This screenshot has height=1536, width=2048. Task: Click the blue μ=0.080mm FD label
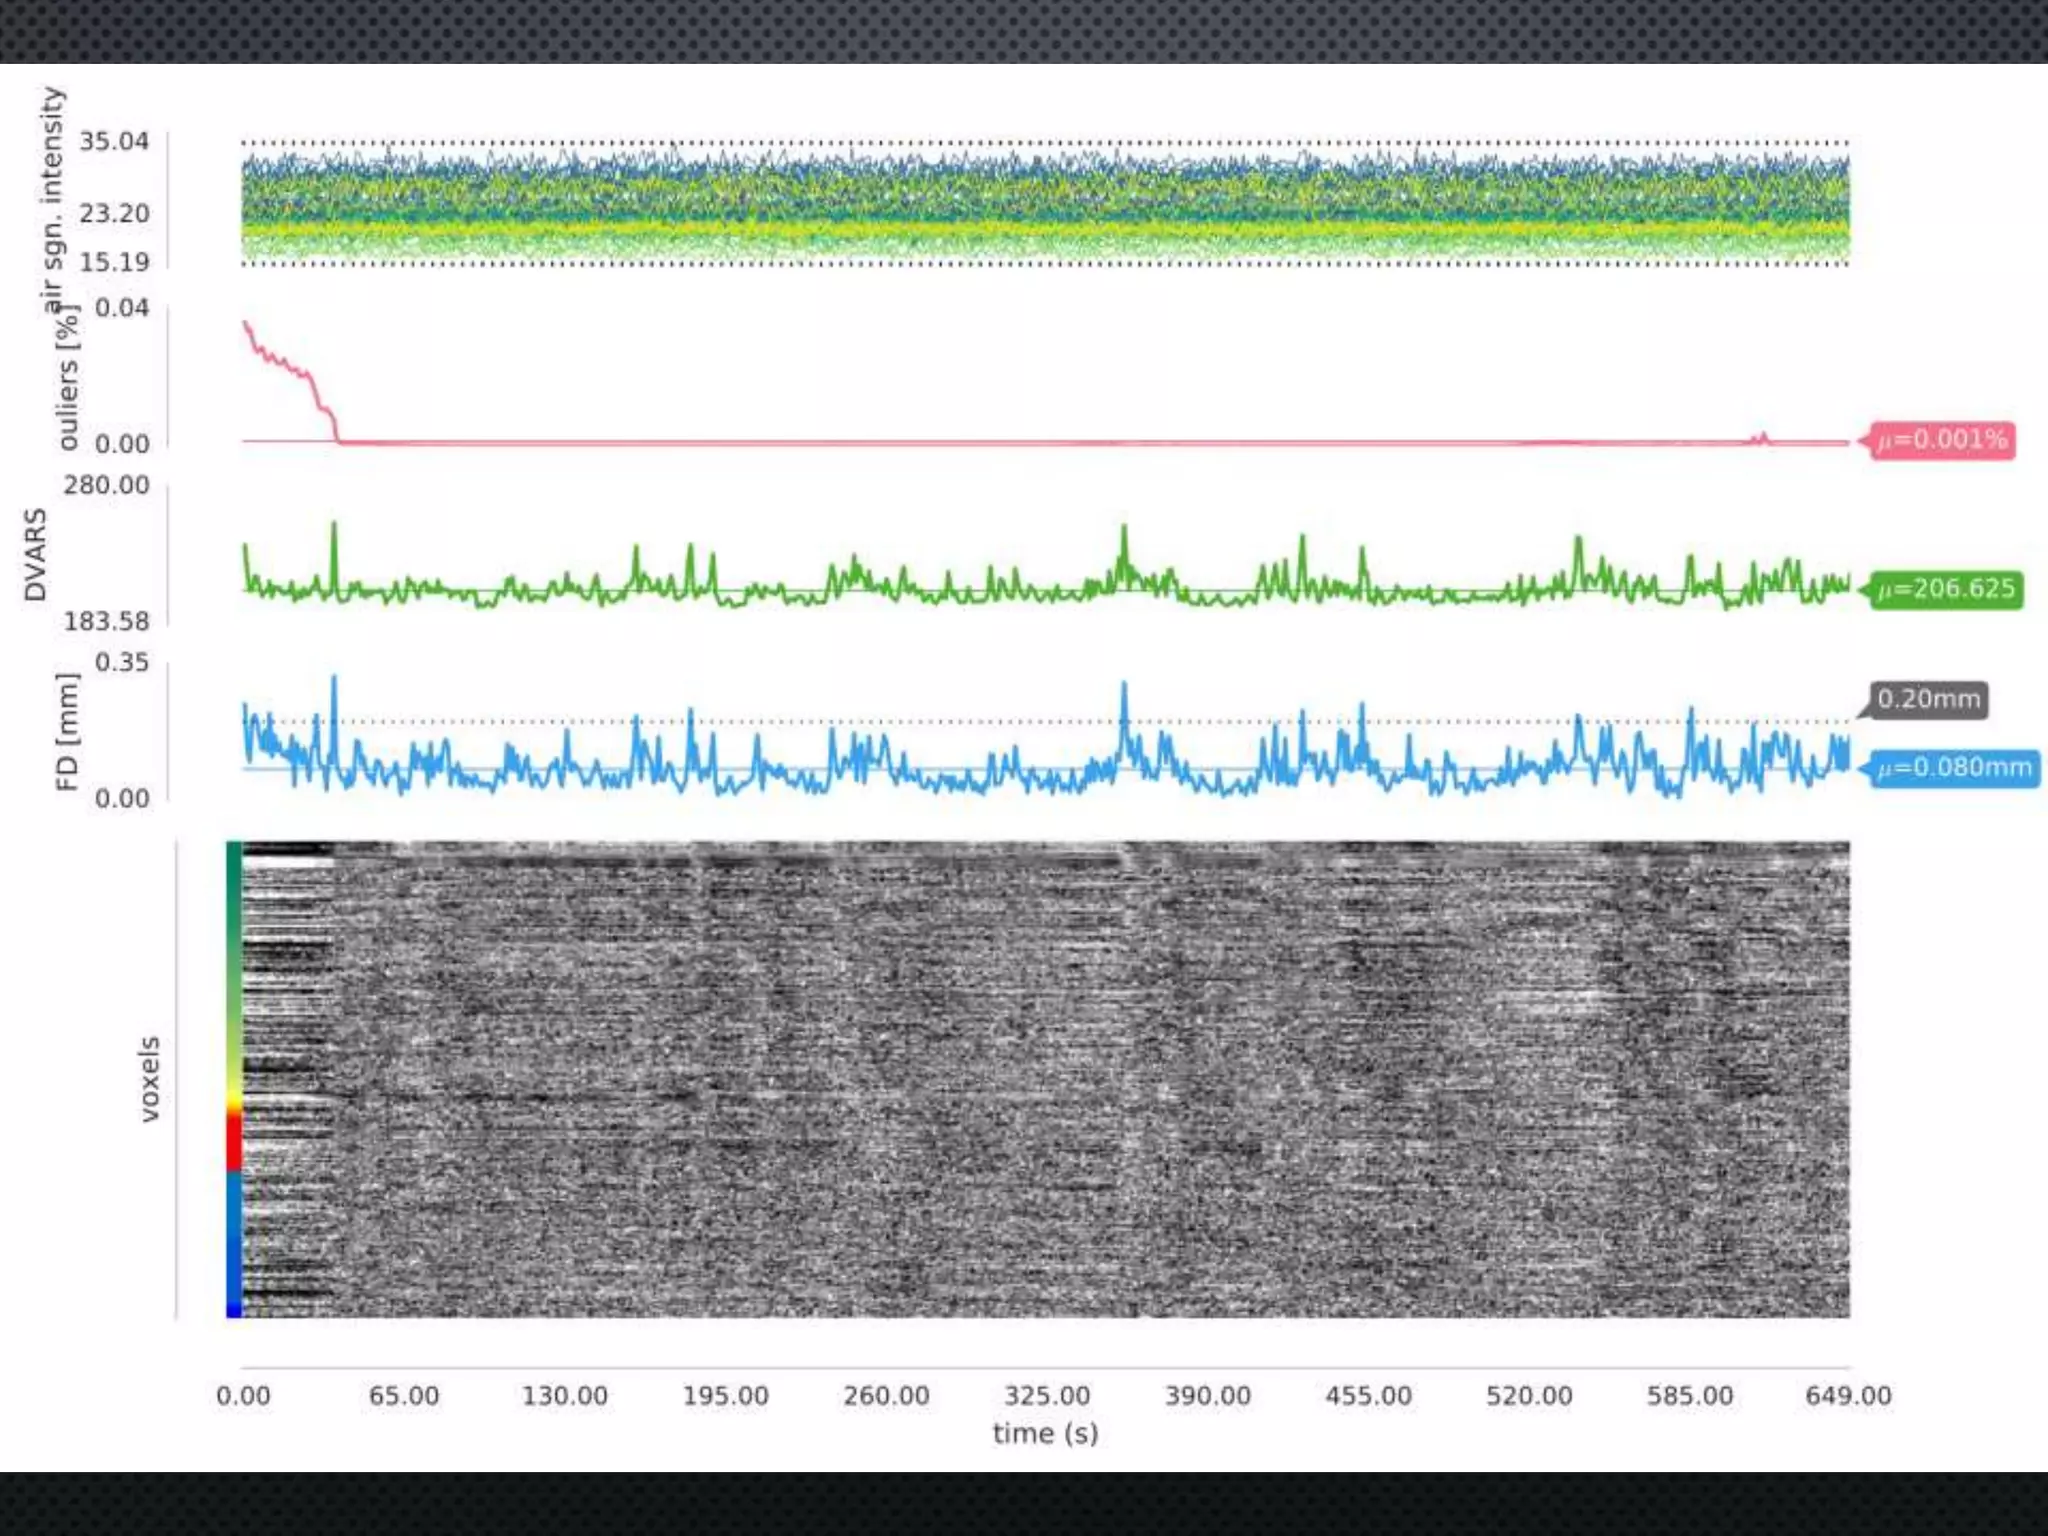pos(1954,768)
